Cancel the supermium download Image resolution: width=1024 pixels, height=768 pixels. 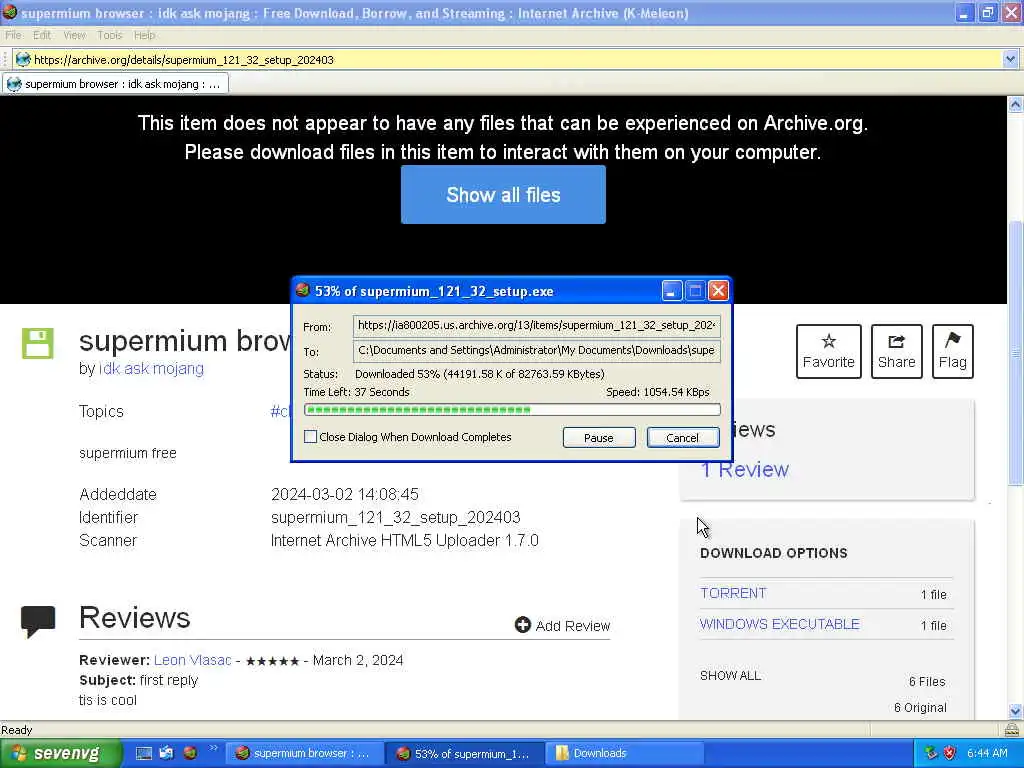point(682,438)
